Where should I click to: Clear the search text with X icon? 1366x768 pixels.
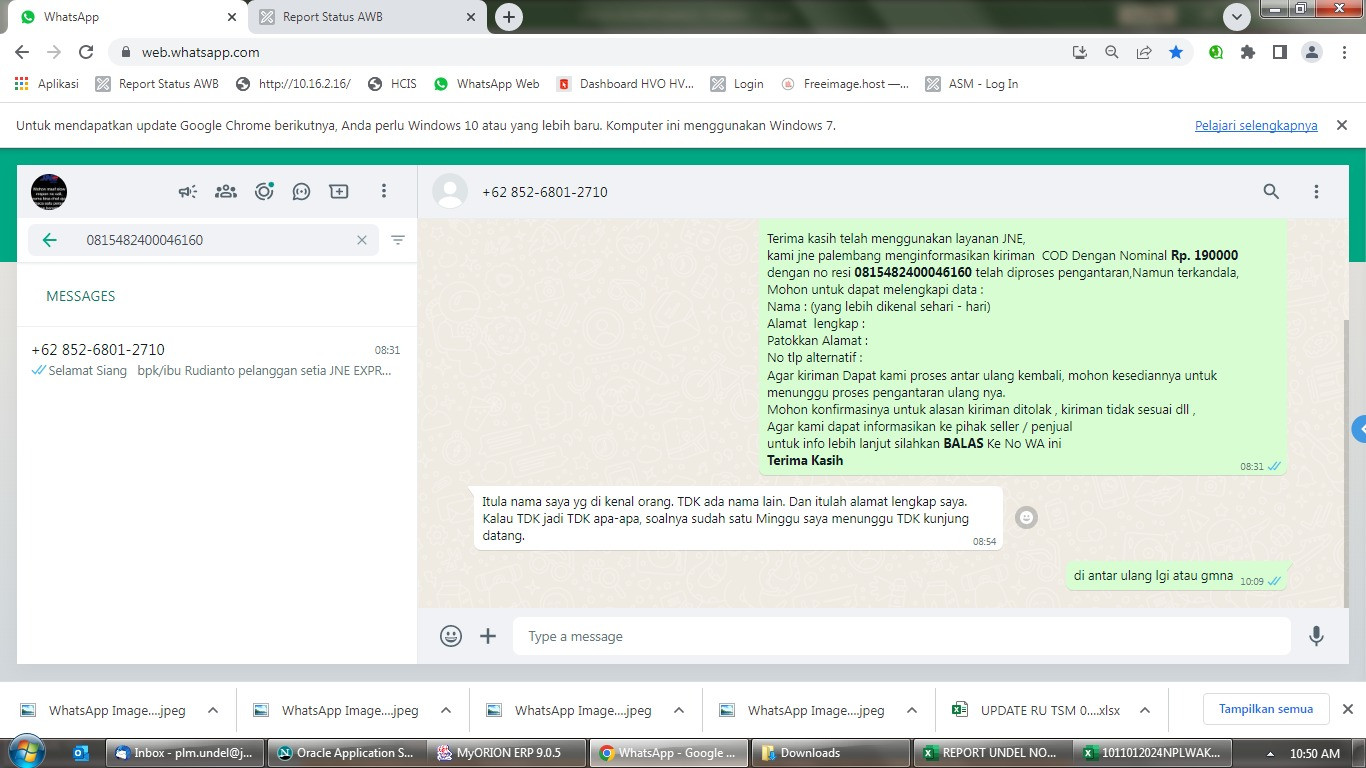(362, 240)
